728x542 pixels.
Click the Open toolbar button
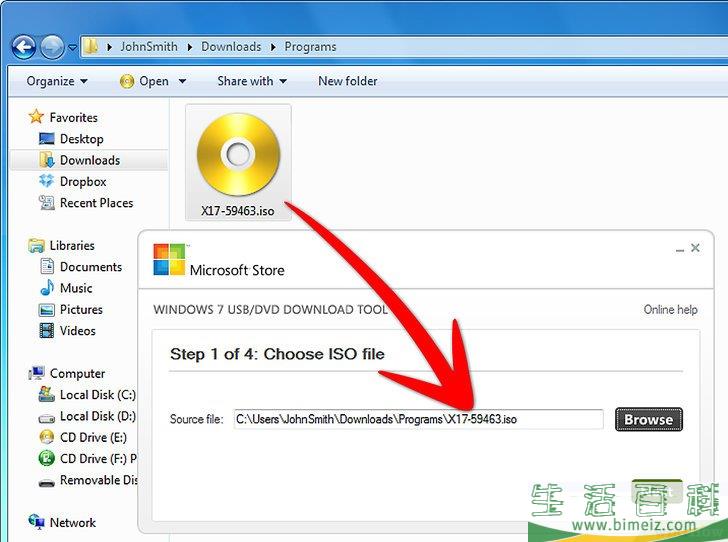144,81
